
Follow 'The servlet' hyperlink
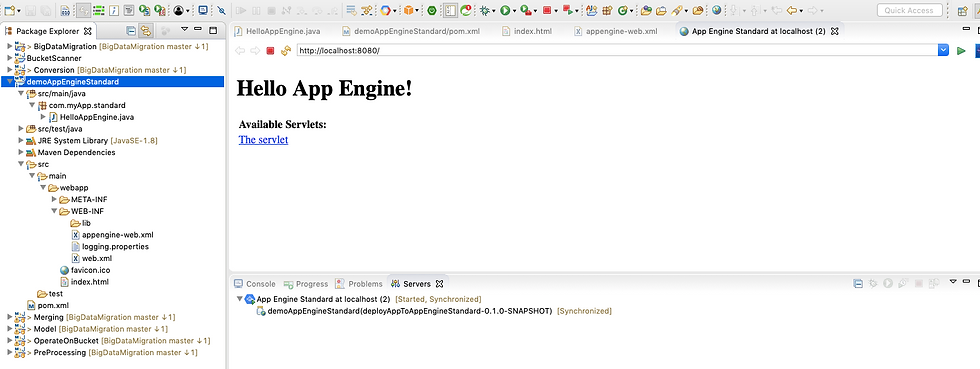[x=263, y=139]
